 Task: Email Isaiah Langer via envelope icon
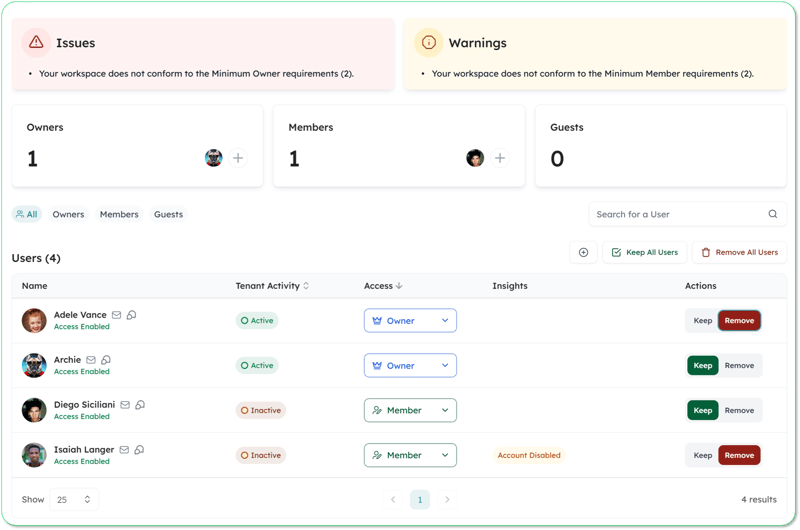tap(124, 449)
